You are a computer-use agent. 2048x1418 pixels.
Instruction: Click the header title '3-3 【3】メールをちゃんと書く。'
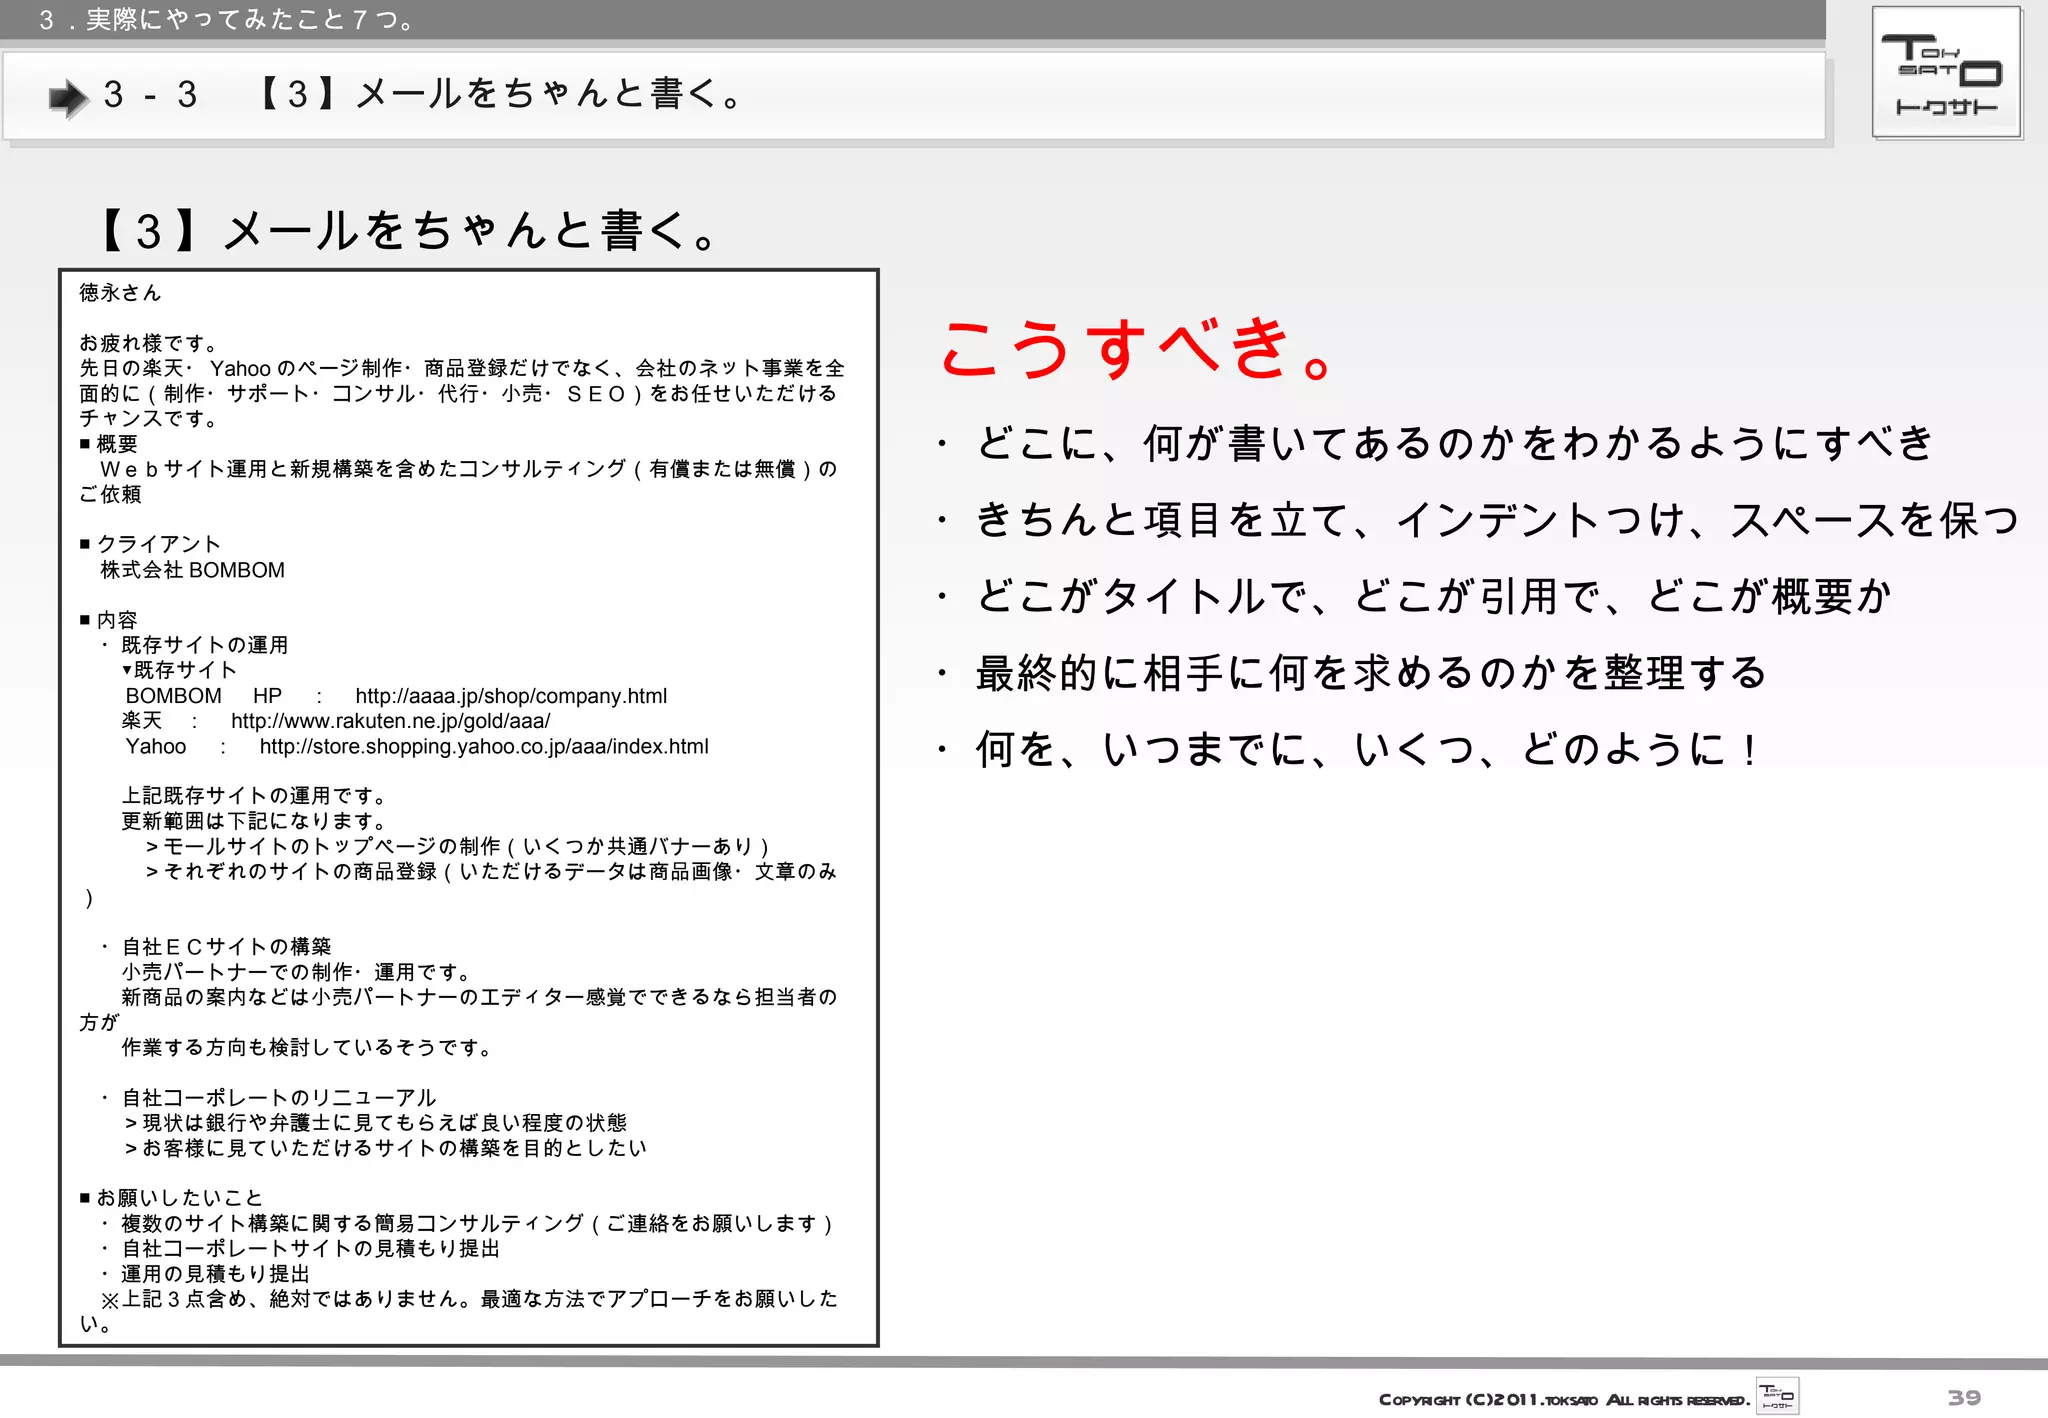pyautogui.click(x=423, y=95)
